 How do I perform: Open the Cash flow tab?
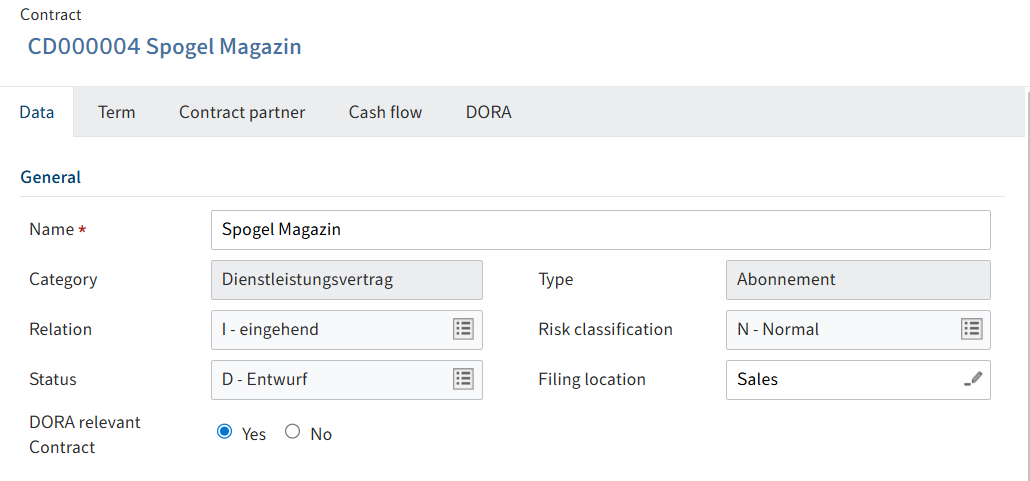(386, 112)
